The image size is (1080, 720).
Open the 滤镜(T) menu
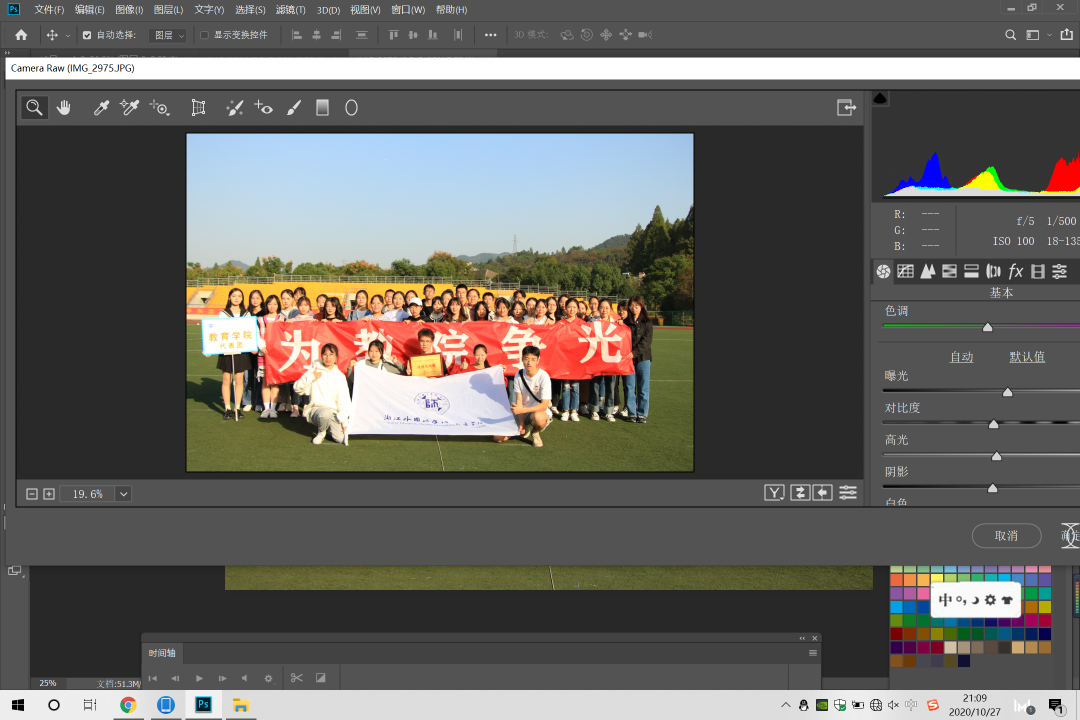[291, 10]
